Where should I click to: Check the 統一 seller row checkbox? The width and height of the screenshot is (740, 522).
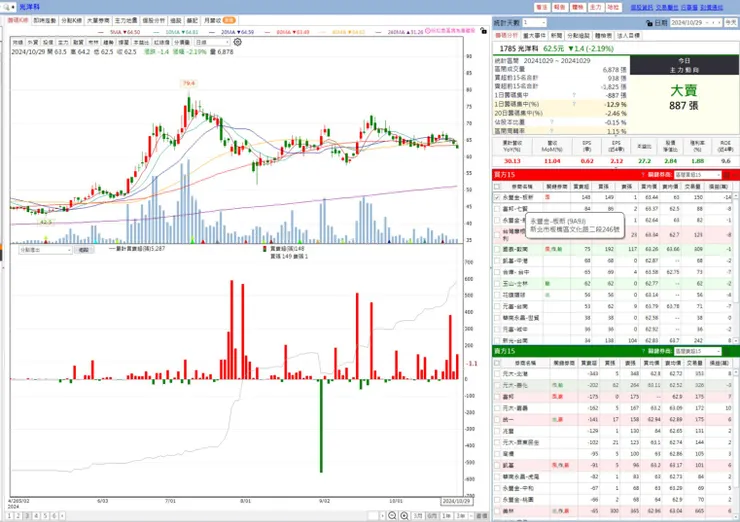[x=497, y=420]
